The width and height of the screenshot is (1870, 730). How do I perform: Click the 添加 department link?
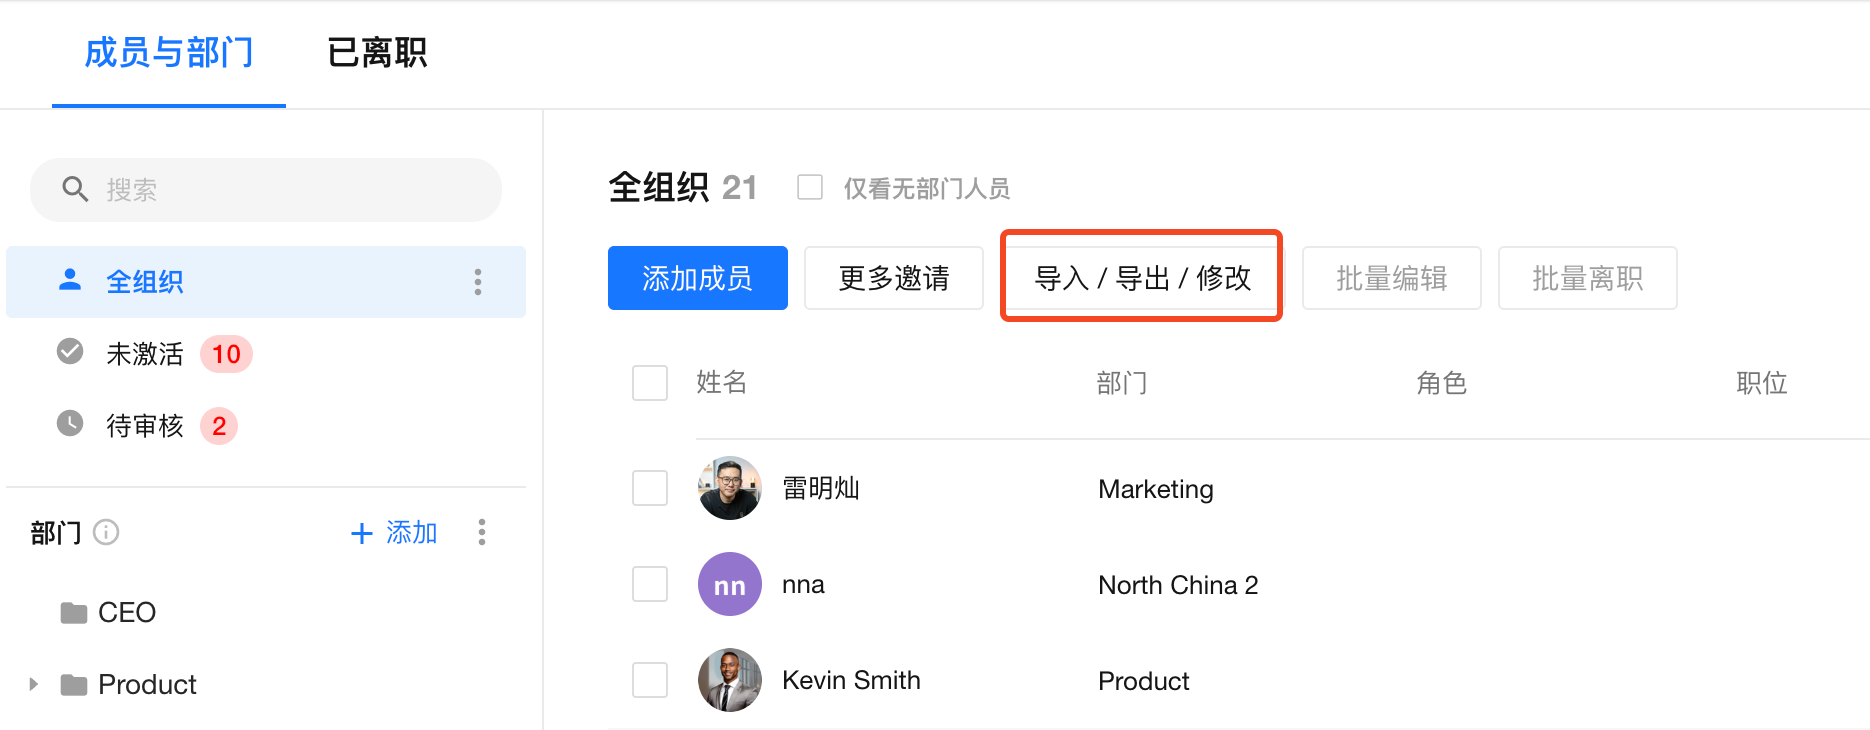point(395,532)
